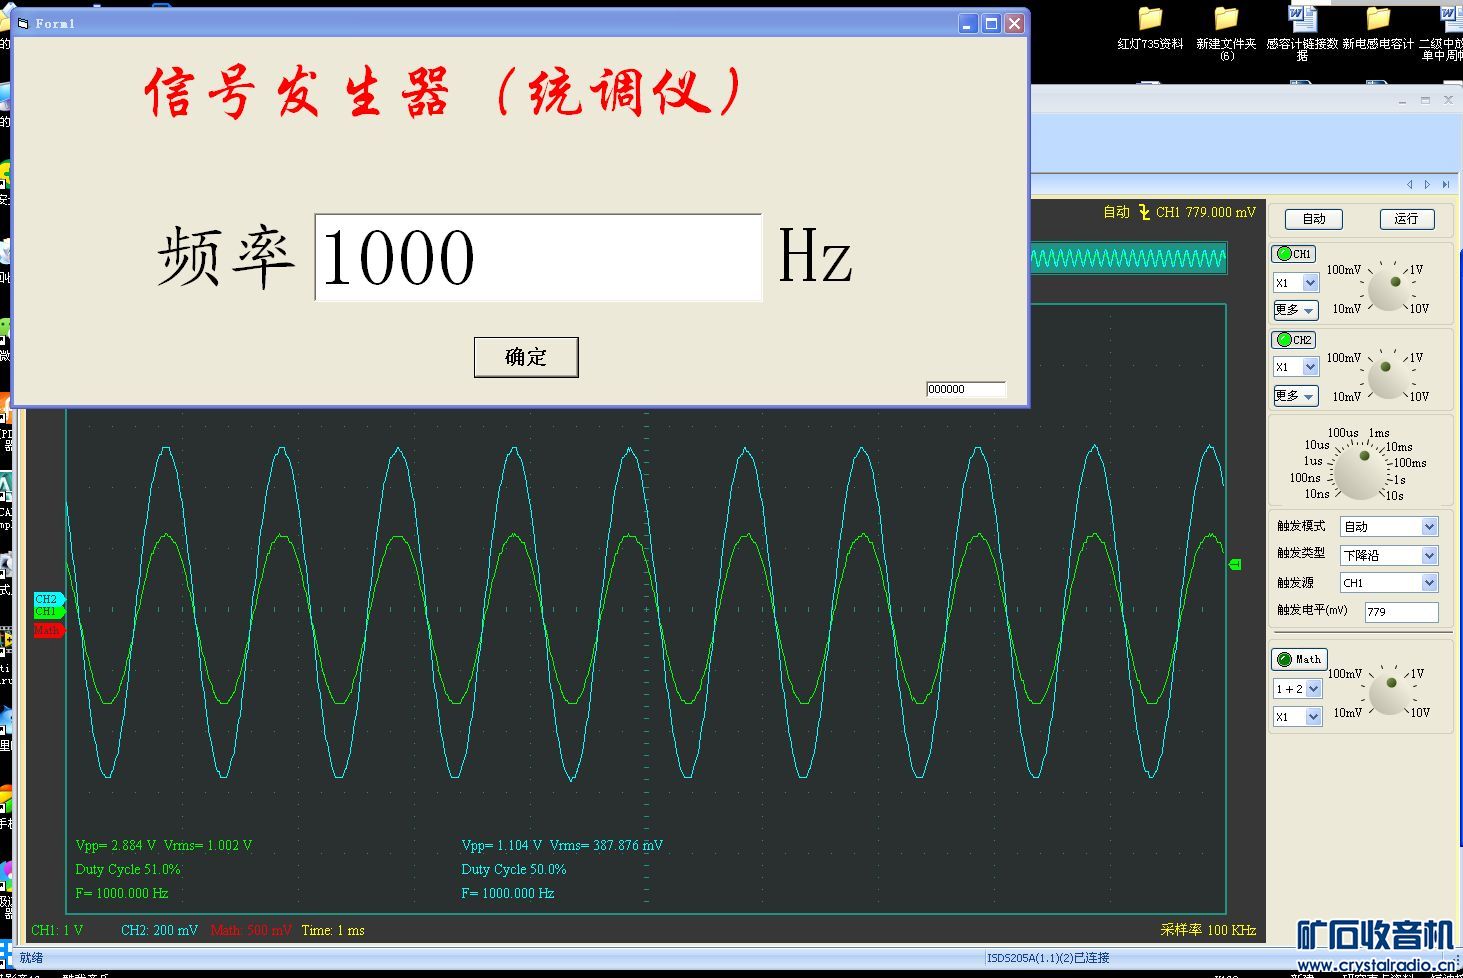Image resolution: width=1463 pixels, height=978 pixels.
Task: Click the green trigger level marker on right edge
Action: (1234, 565)
